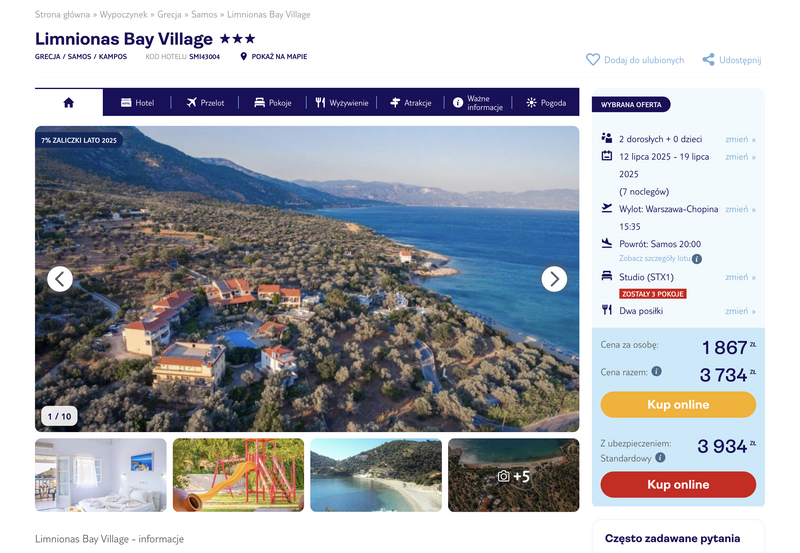
Task: Add hotel to favorites heart icon
Action: [593, 60]
